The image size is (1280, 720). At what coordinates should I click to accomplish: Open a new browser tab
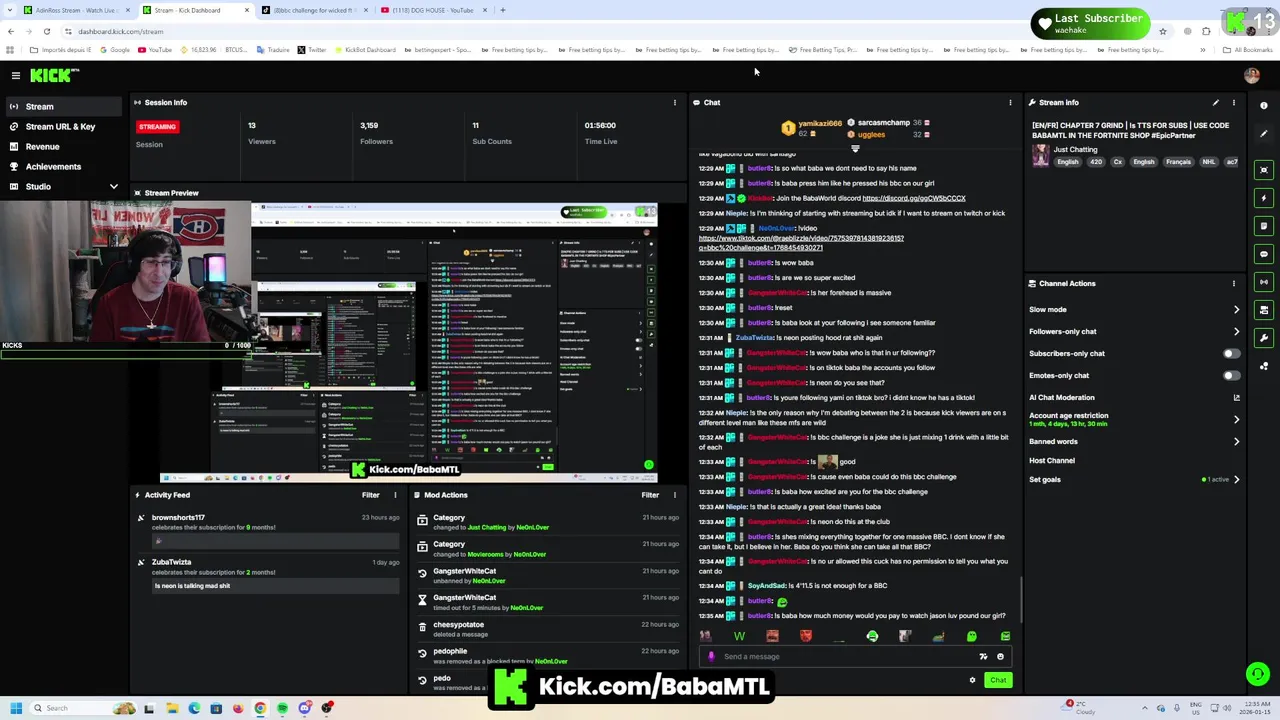pos(503,10)
